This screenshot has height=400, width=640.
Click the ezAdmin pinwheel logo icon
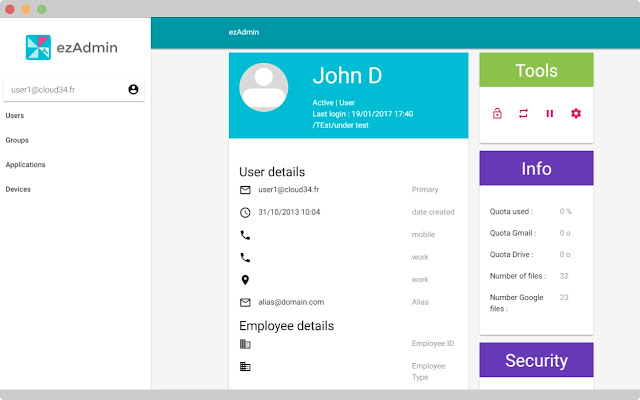pos(38,47)
